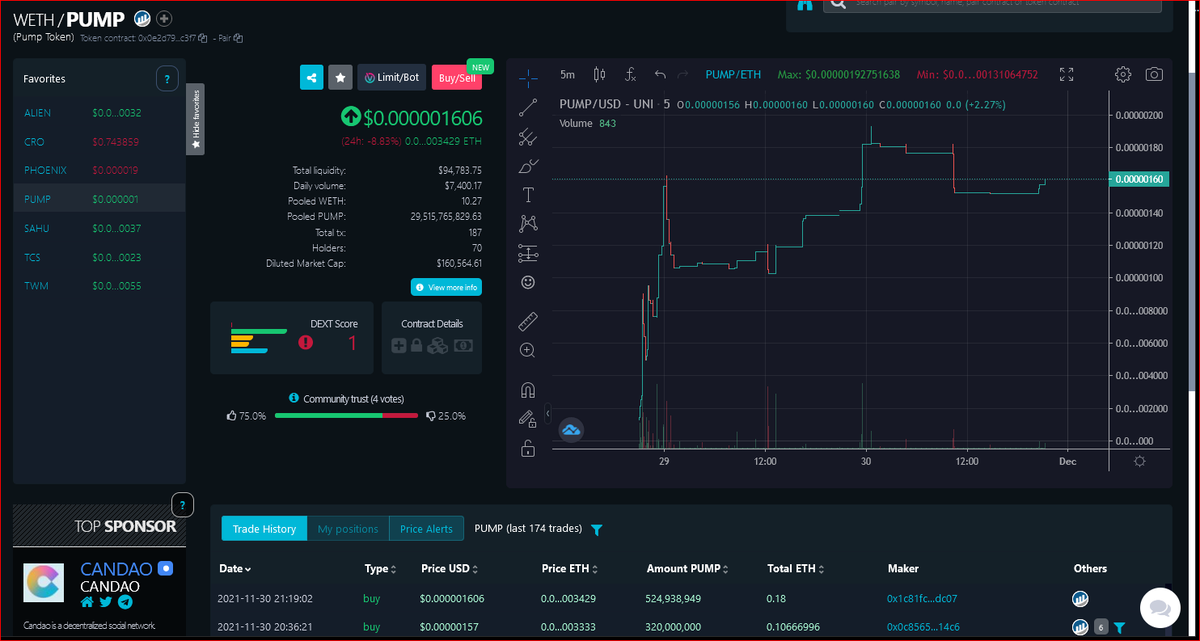Toggle stay in drawing mode
The image size is (1200, 641).
point(528,419)
